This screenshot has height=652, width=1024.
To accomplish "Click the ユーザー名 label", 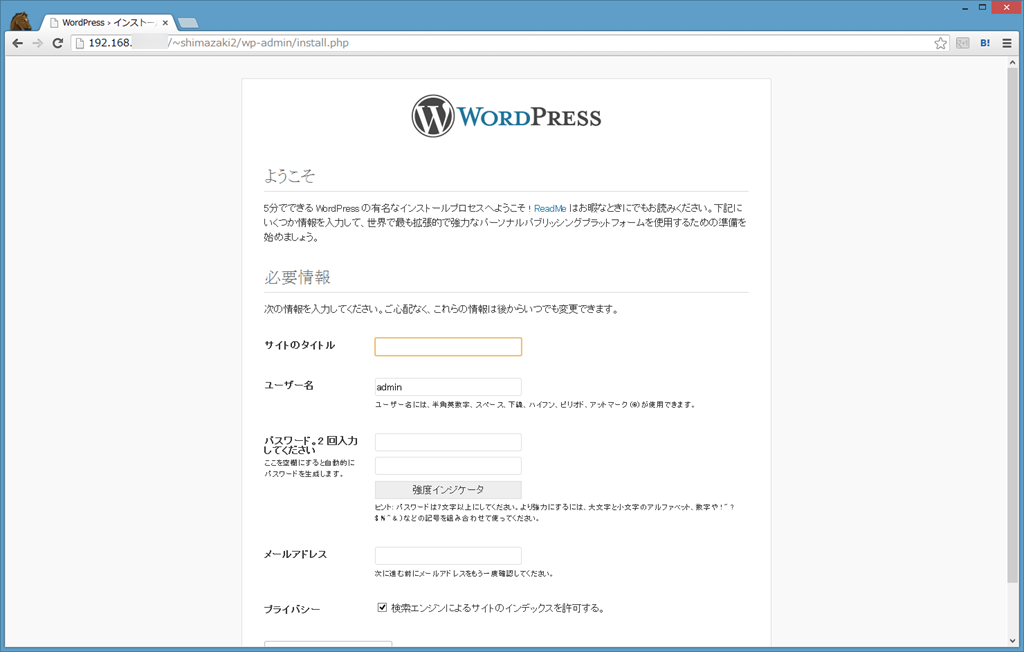I will pos(289,385).
